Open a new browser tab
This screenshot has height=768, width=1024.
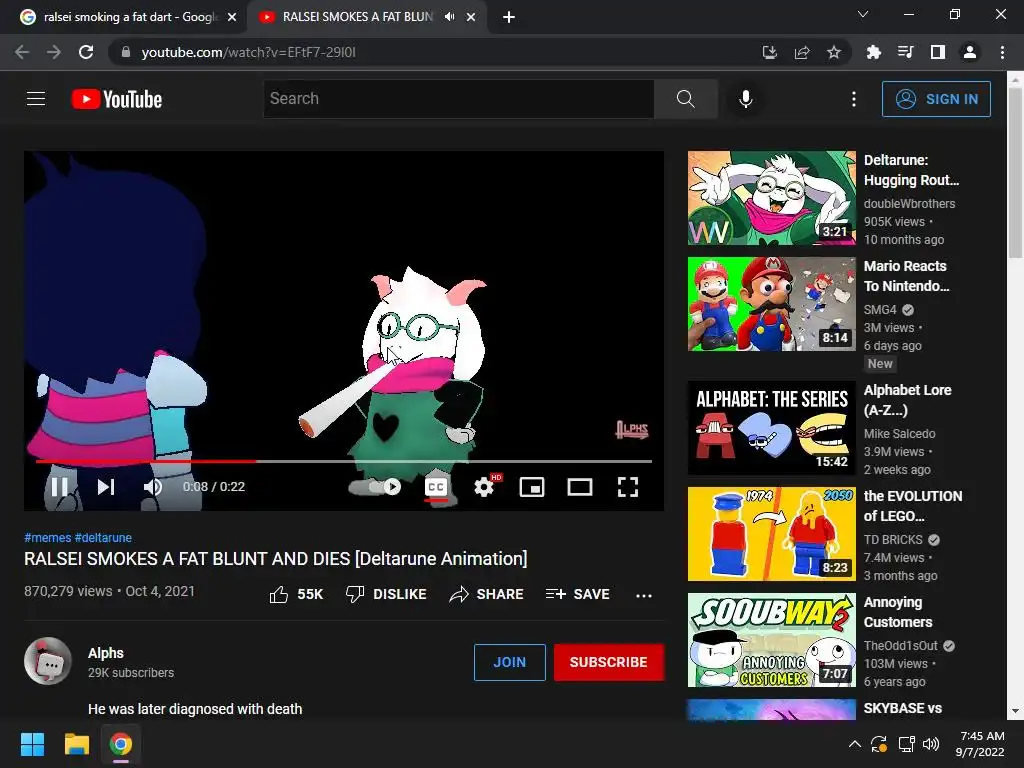click(509, 18)
